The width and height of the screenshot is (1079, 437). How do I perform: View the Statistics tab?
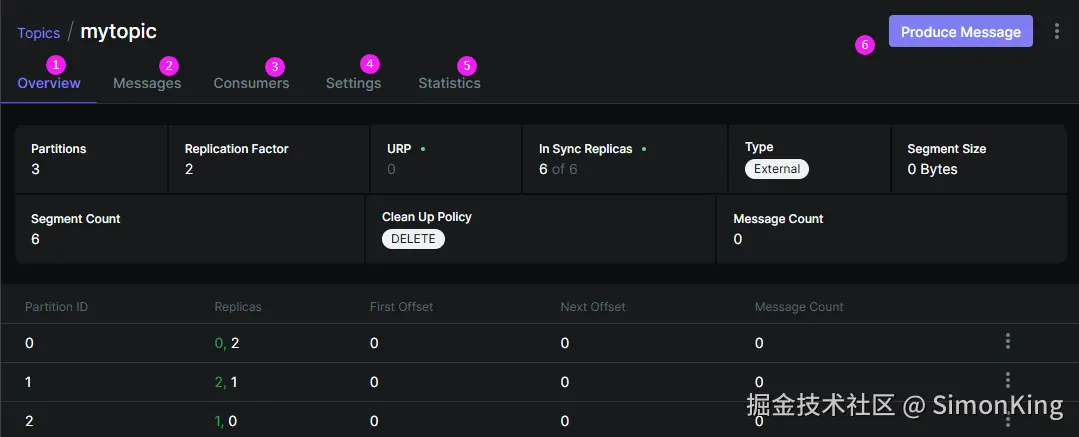click(449, 83)
